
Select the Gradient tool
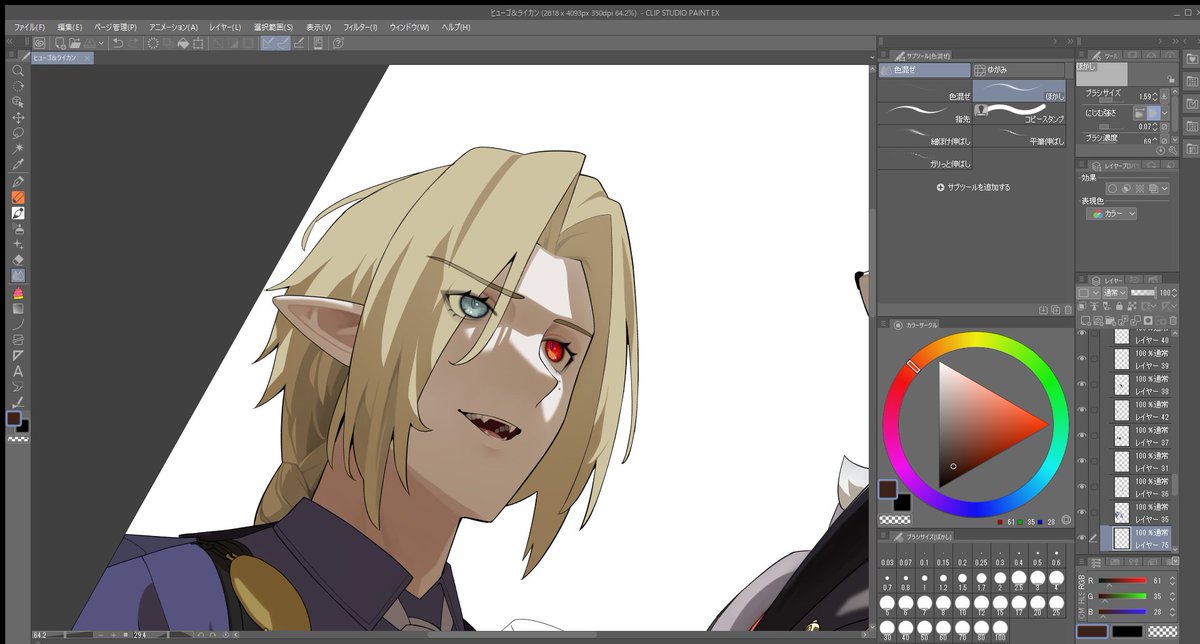[18, 308]
